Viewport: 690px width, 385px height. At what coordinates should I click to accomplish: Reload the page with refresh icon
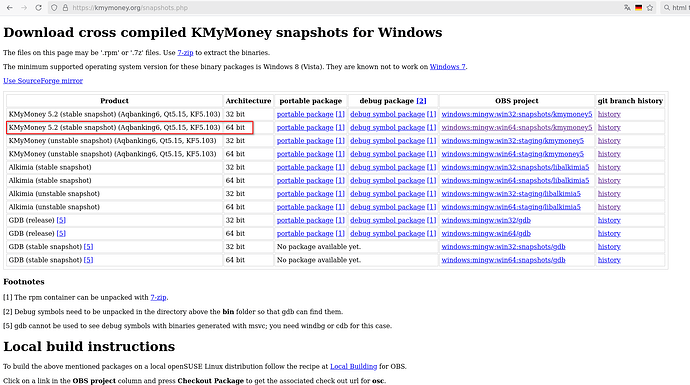(39, 7)
